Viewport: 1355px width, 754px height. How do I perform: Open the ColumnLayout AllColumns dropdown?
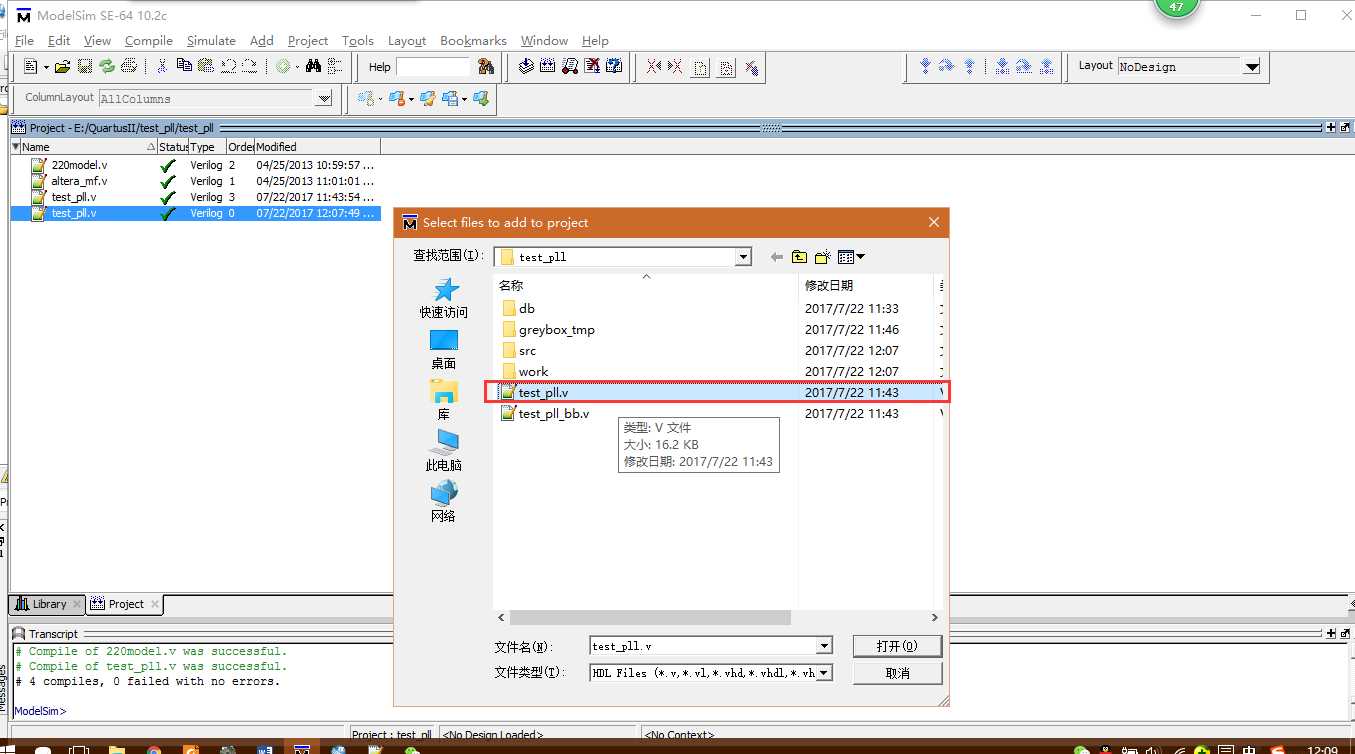tap(324, 98)
